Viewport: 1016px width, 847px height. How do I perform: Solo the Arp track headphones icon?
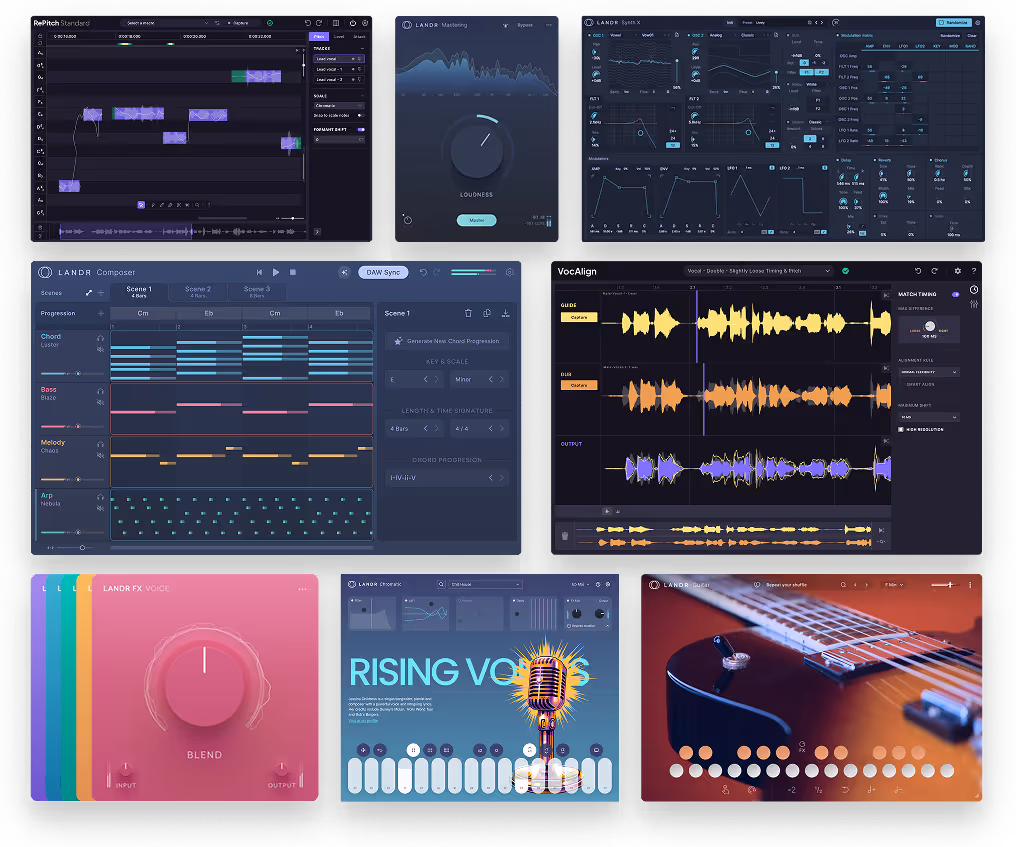(x=100, y=497)
